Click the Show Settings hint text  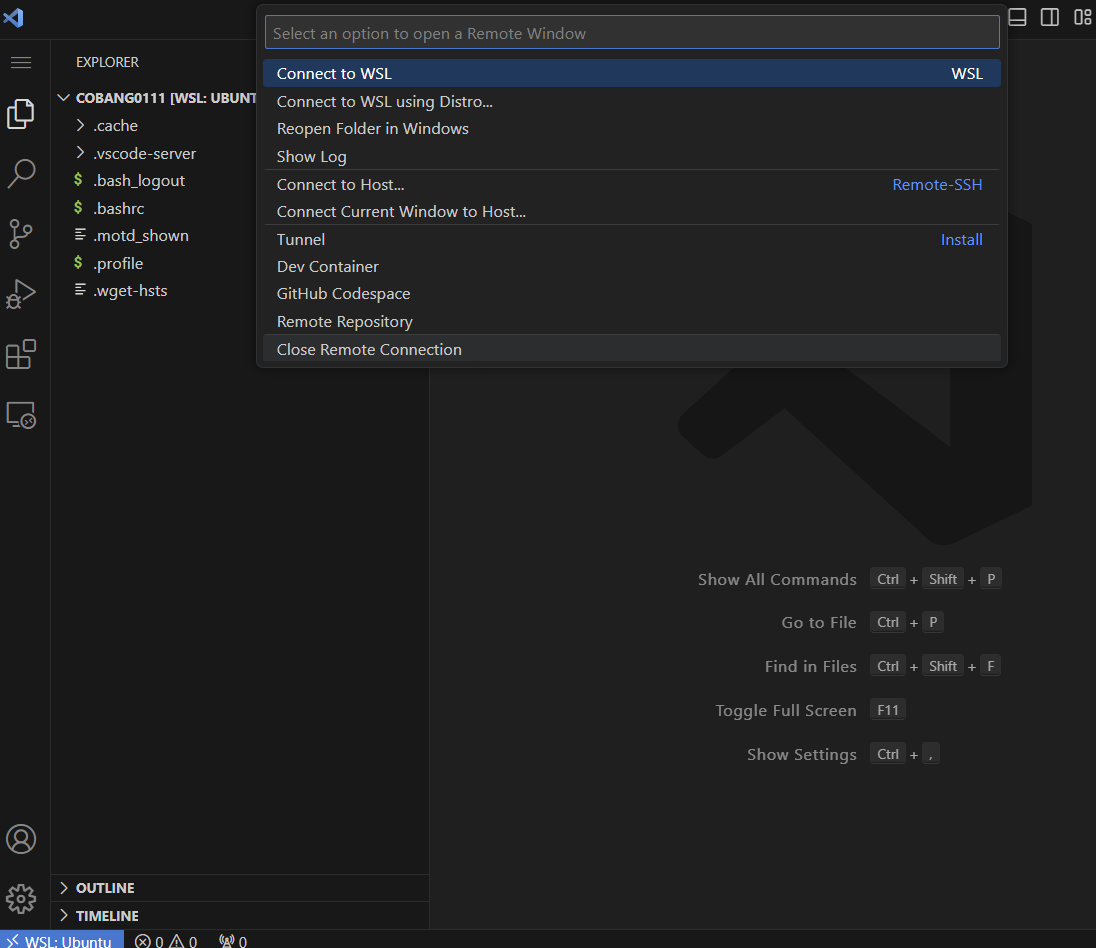pos(802,754)
